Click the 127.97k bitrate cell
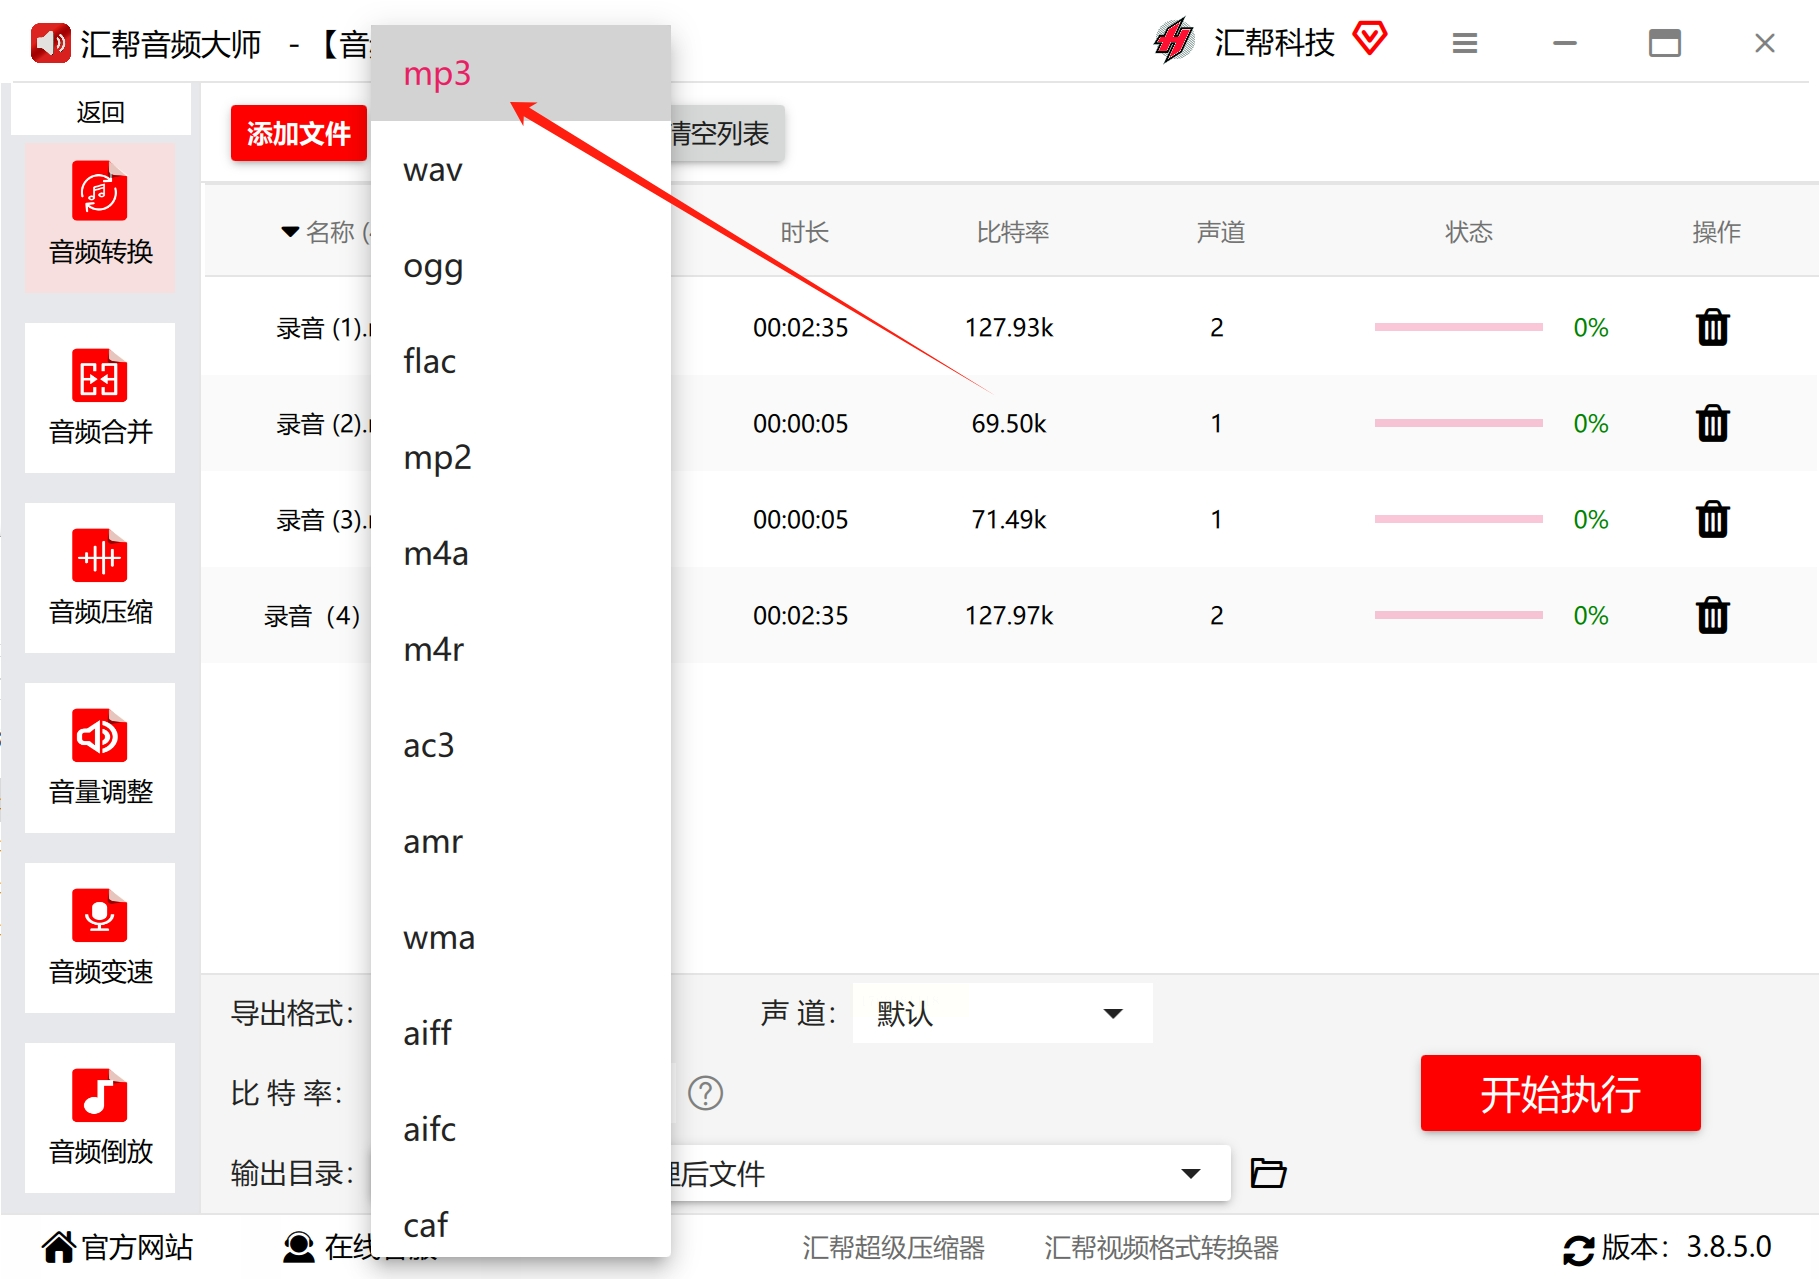Viewport: 1819px width, 1279px height. click(1008, 615)
